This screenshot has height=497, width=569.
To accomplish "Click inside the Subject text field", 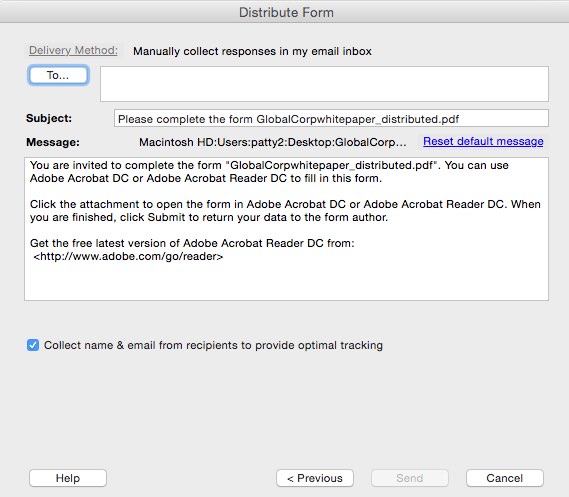I will pos(331,119).
